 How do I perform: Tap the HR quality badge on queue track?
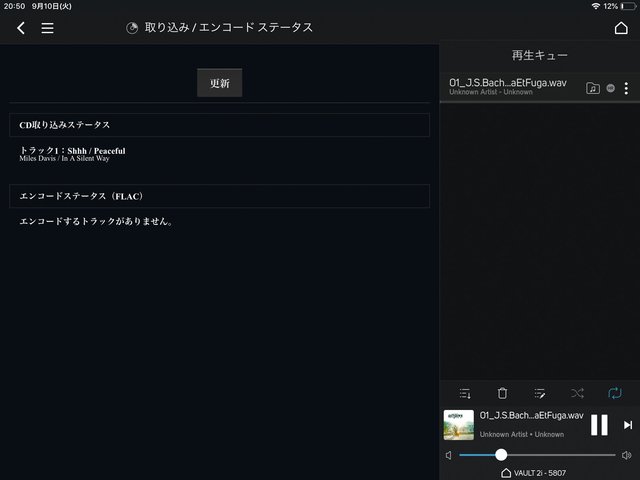tap(611, 88)
